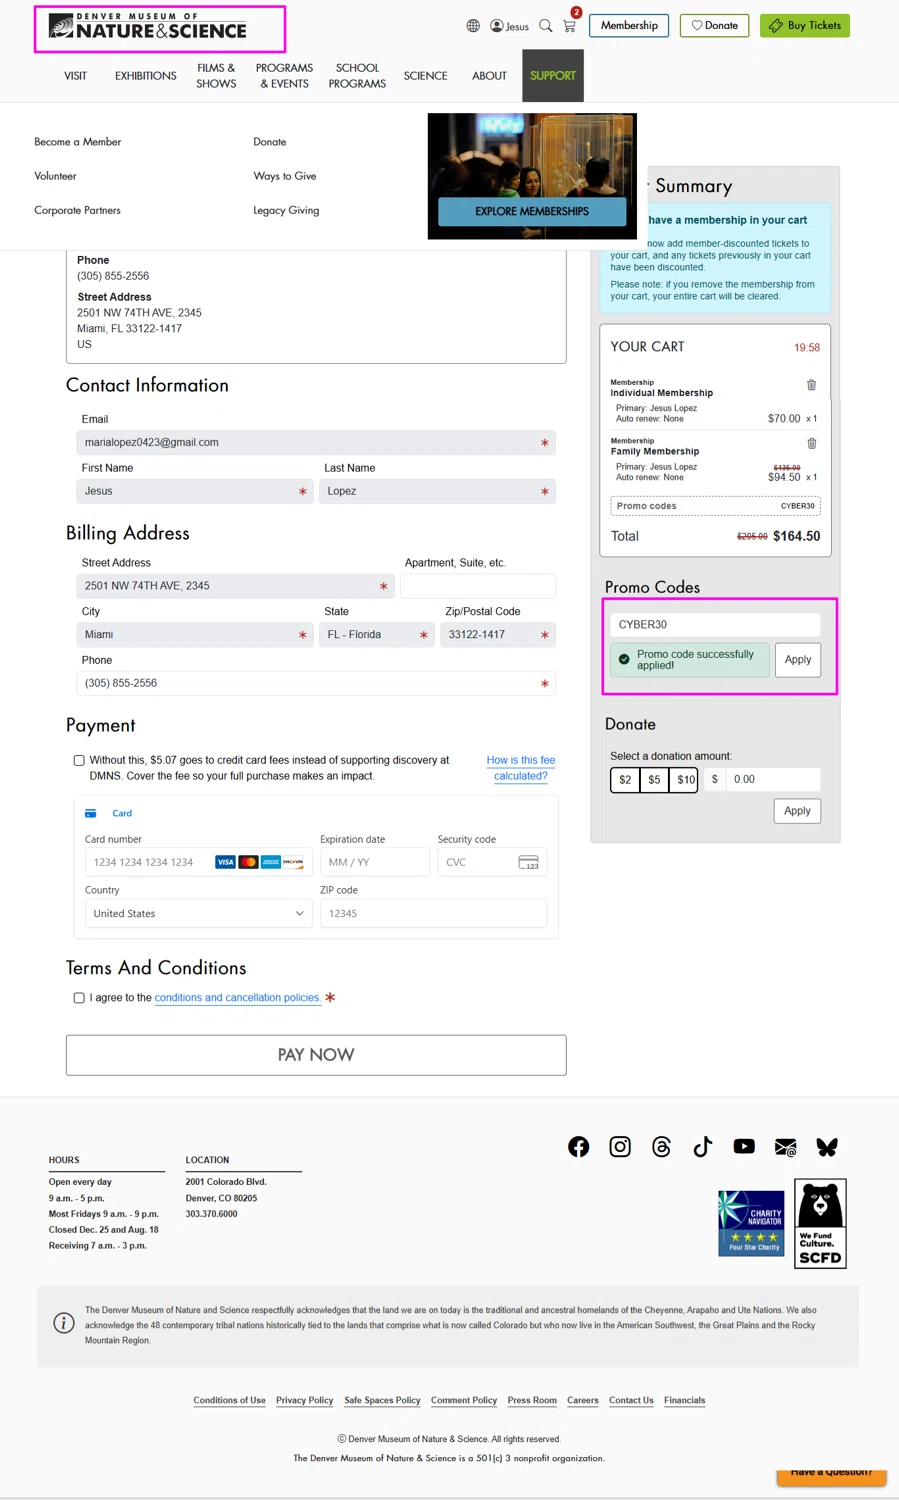Open the State dropdown showing FL - Florida
Viewport: 899px width, 1500px height.
tap(375, 635)
